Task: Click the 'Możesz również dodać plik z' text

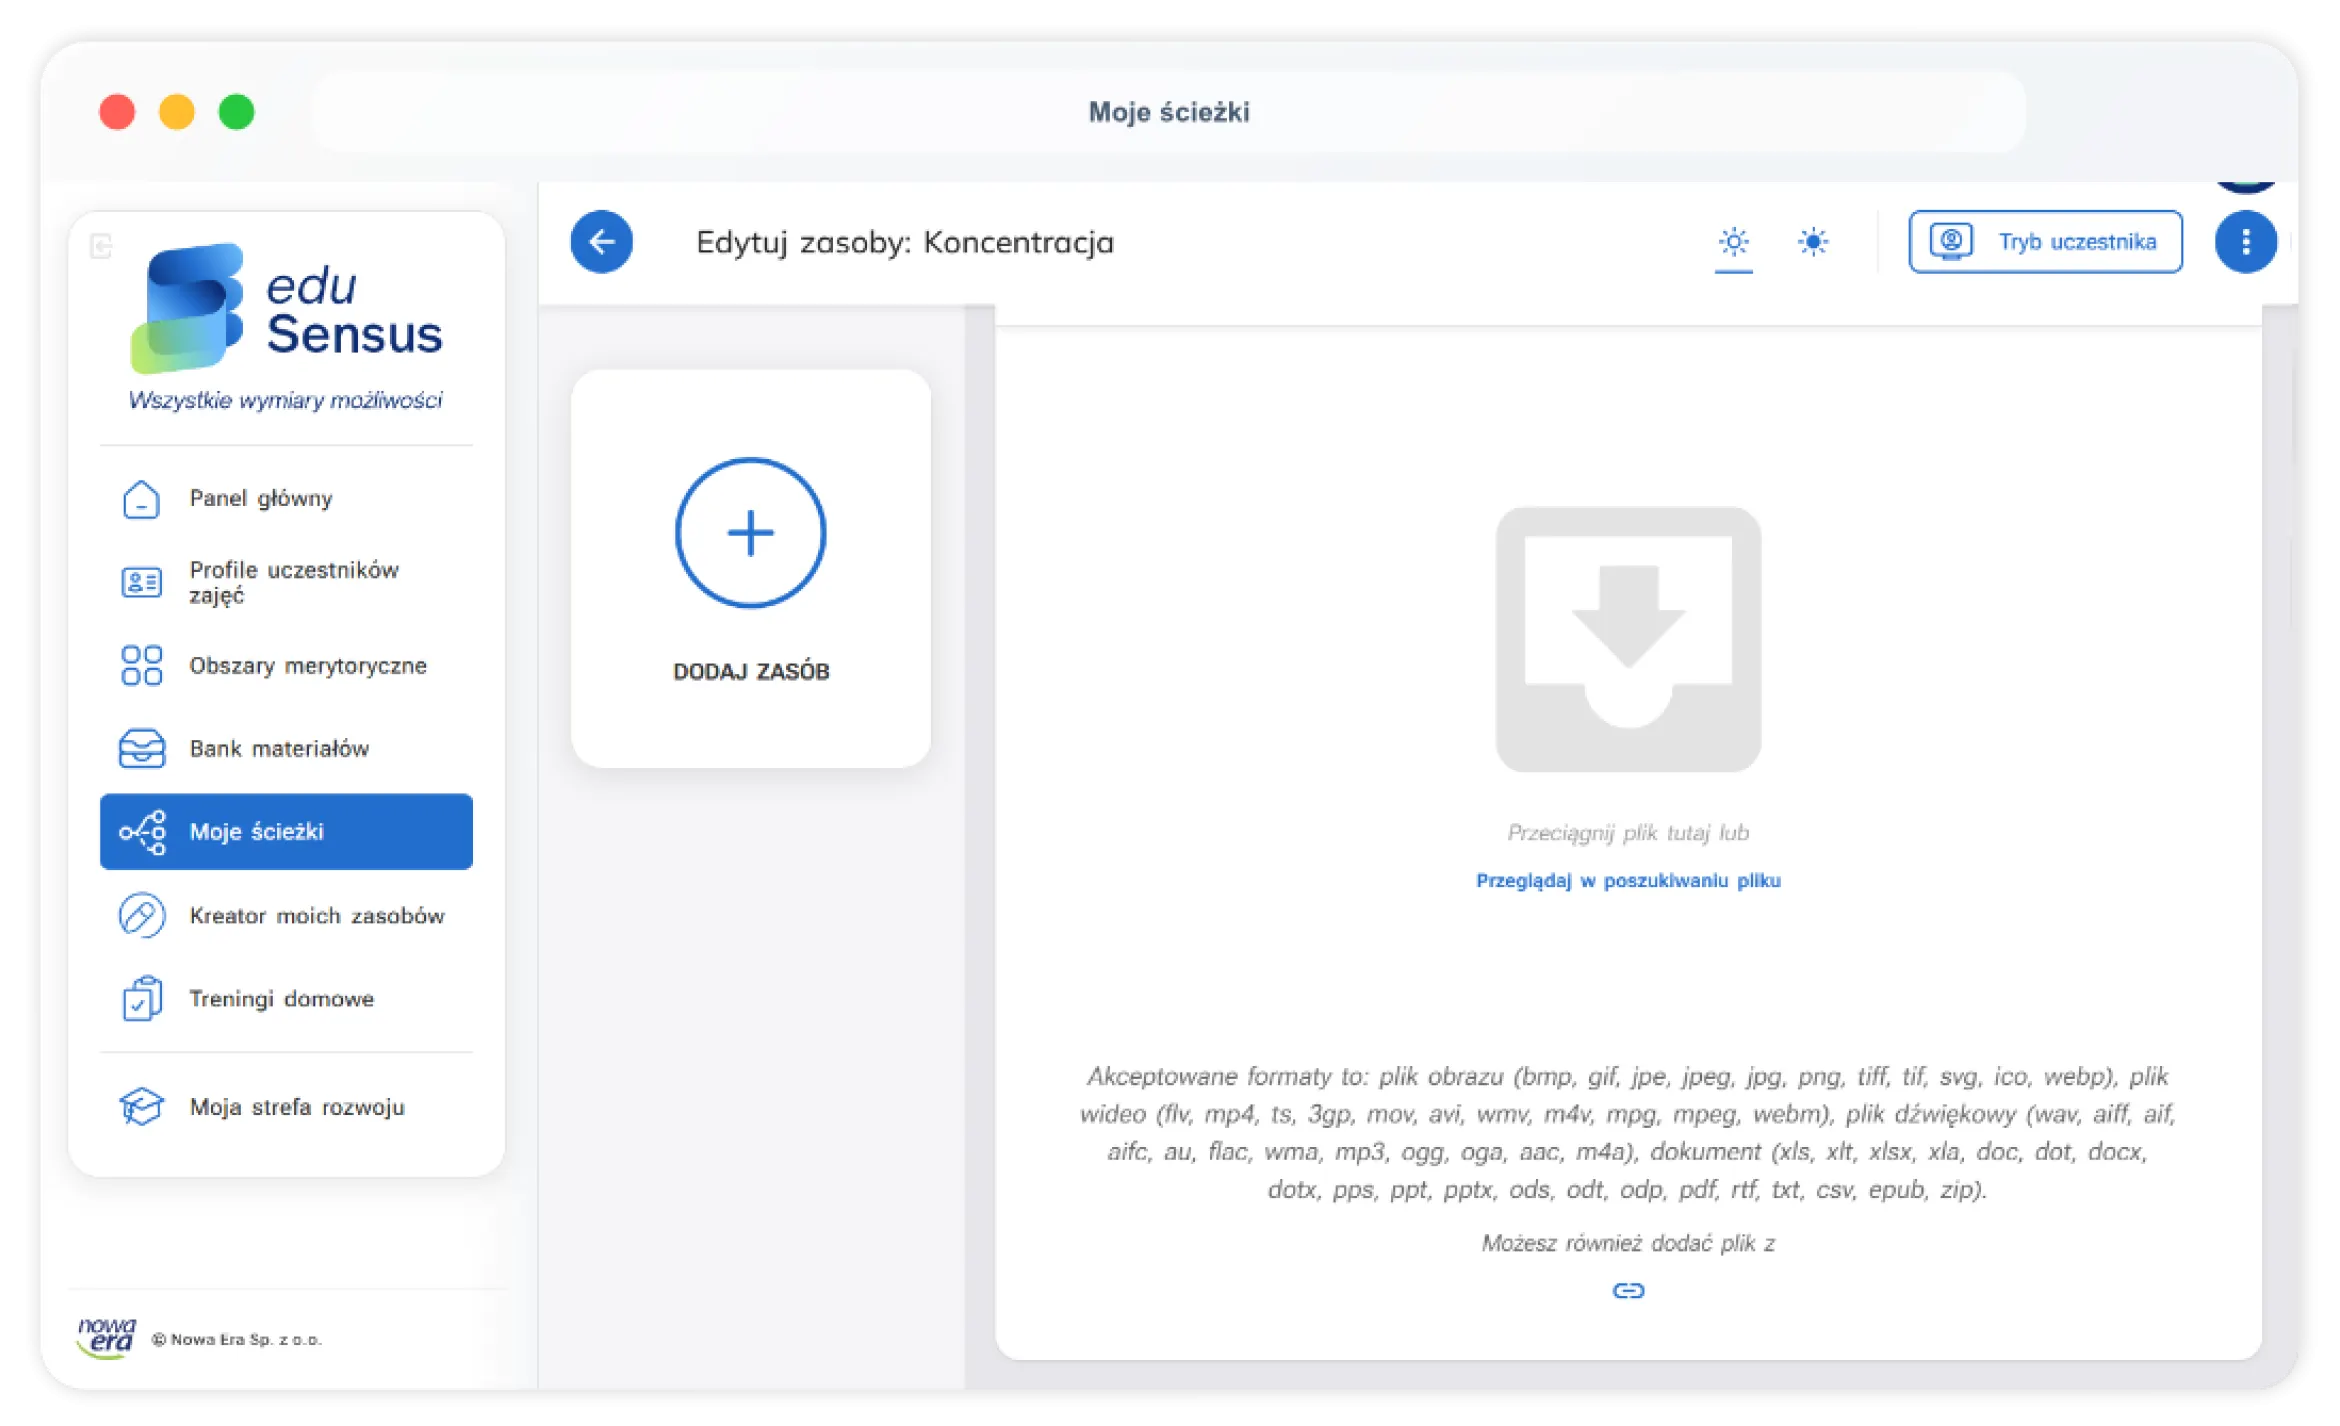Action: pyautogui.click(x=1628, y=1242)
